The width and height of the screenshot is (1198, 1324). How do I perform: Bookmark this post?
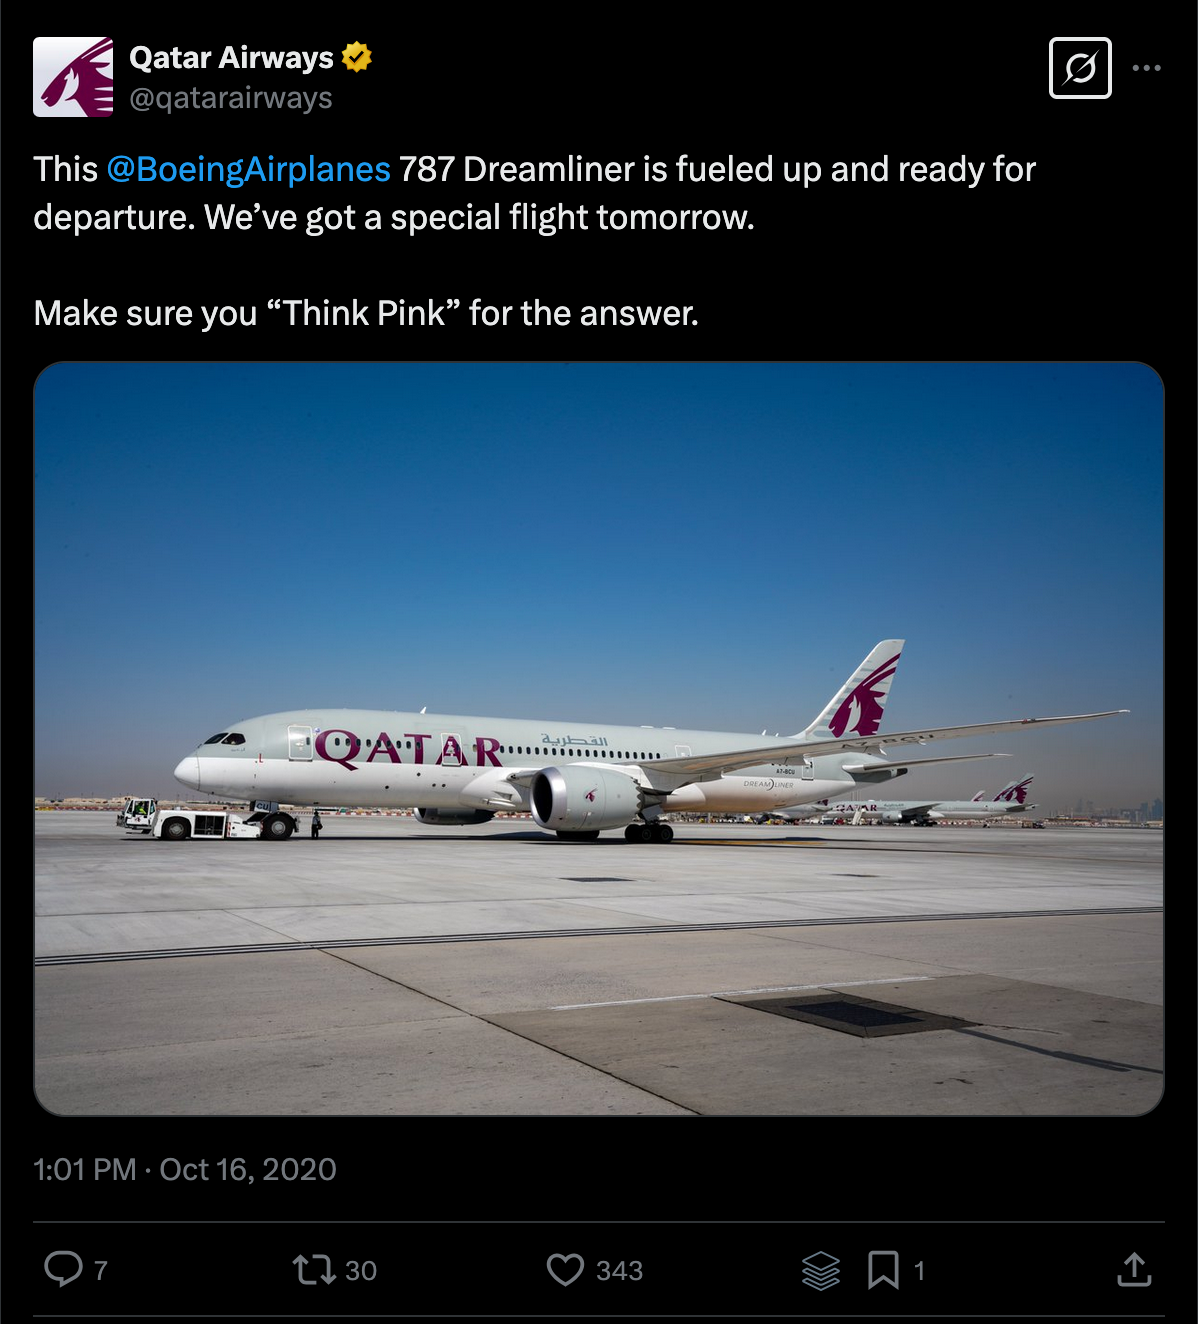tap(883, 1270)
